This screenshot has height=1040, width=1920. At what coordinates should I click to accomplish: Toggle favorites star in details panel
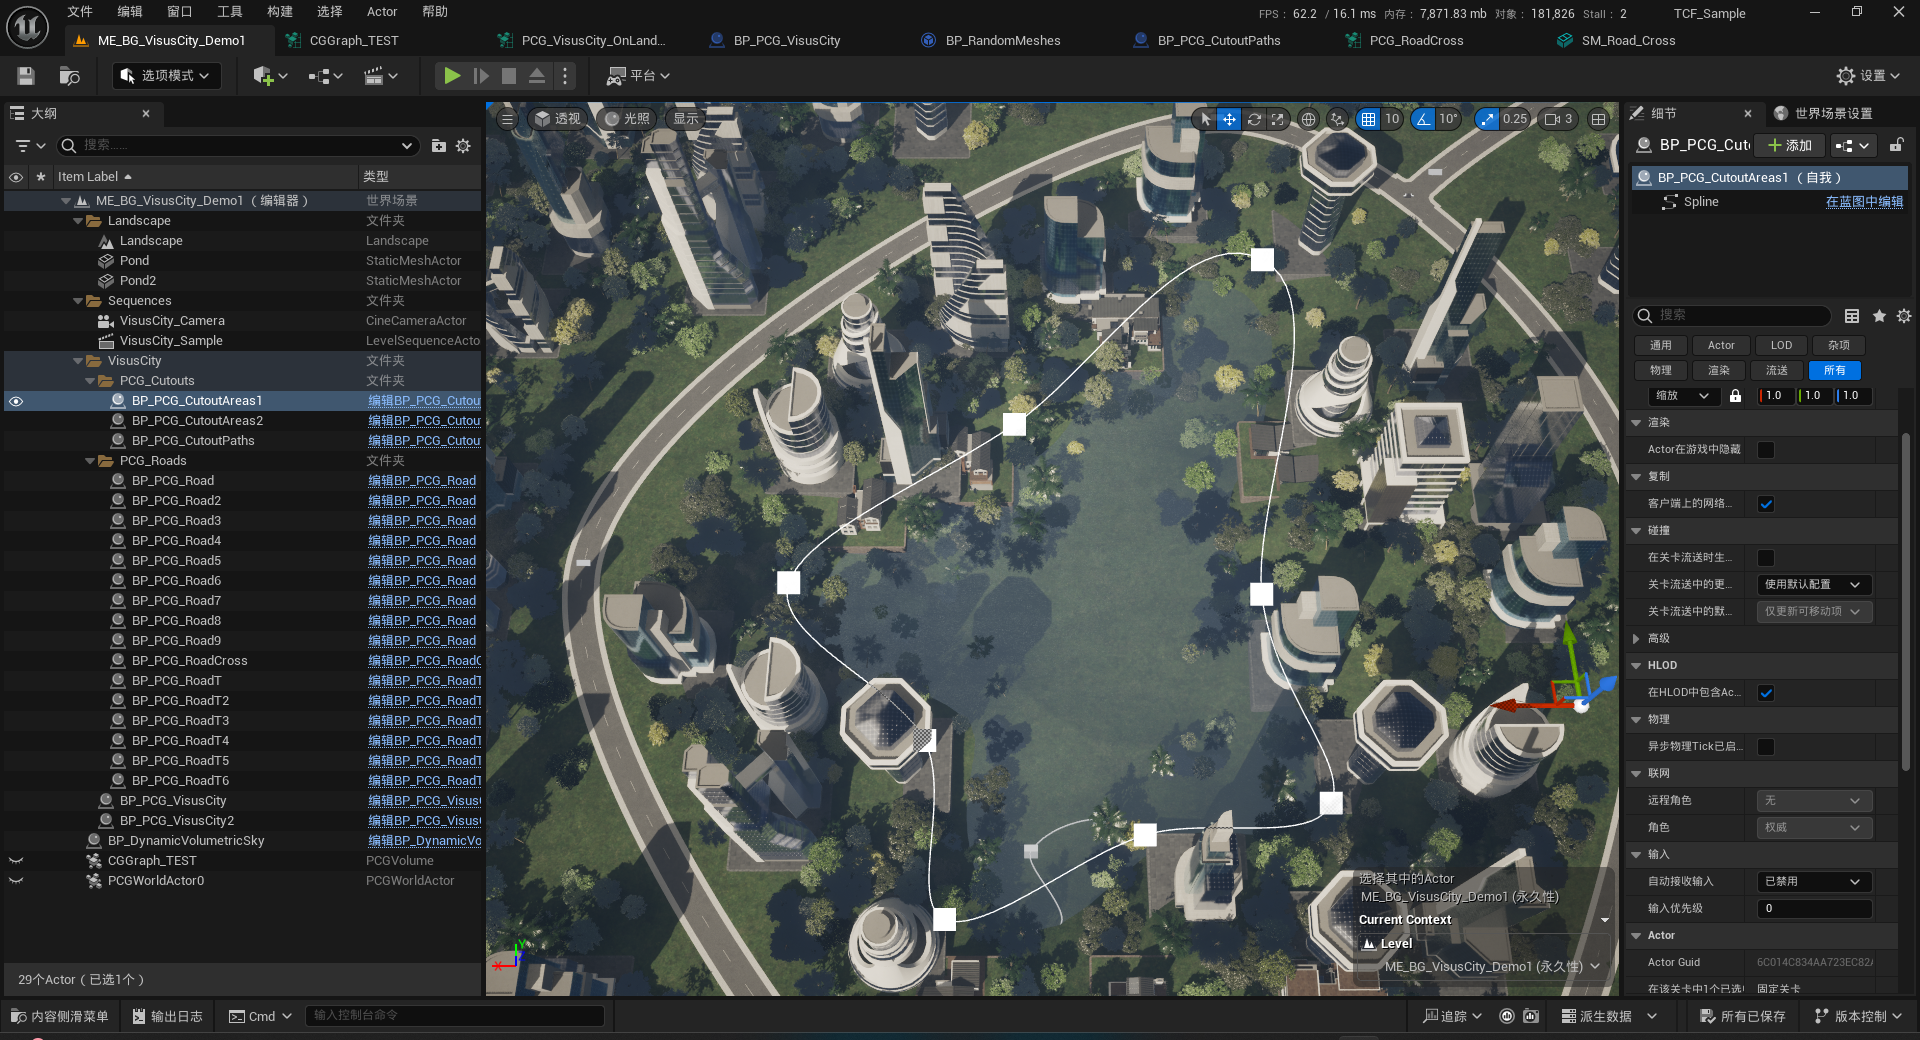pyautogui.click(x=1879, y=316)
